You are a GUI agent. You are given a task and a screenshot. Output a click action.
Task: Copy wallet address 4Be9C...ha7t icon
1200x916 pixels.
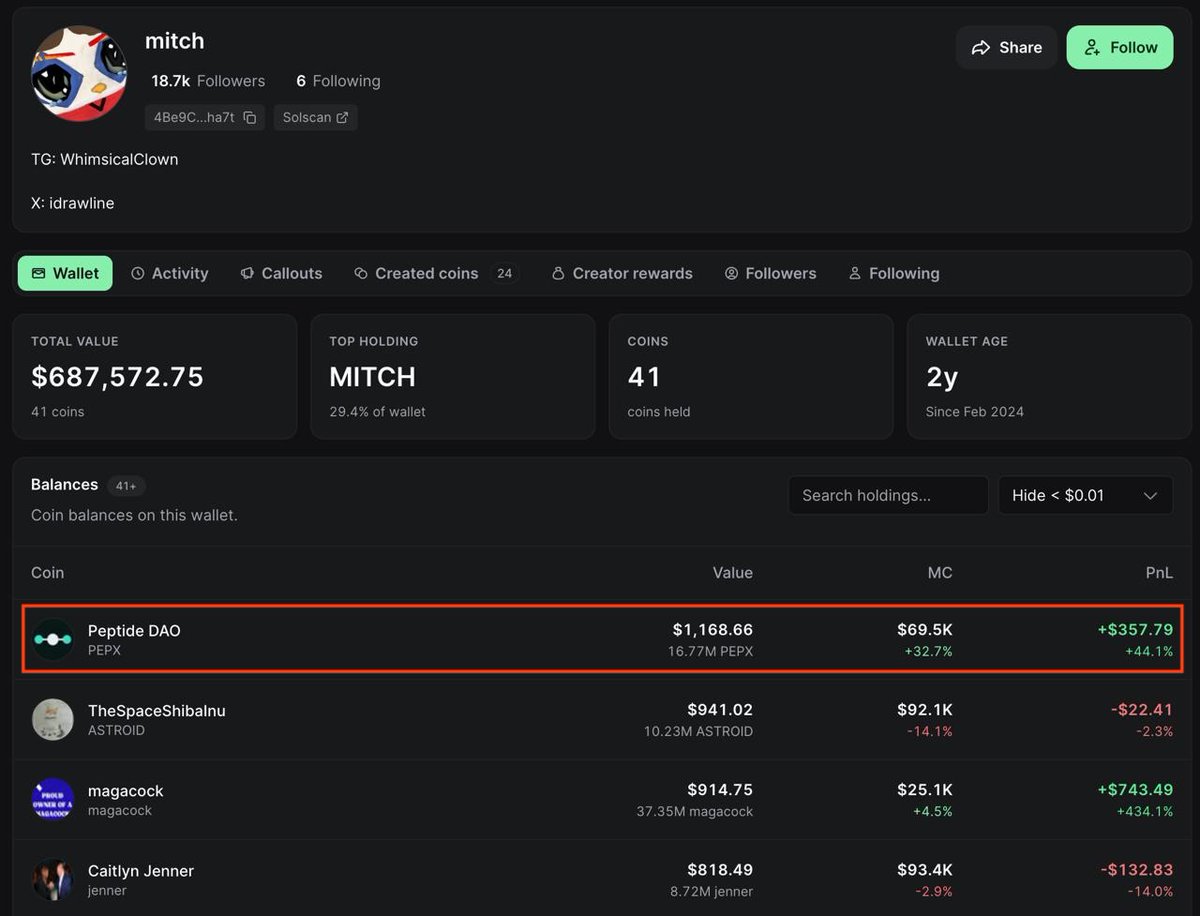click(x=250, y=118)
